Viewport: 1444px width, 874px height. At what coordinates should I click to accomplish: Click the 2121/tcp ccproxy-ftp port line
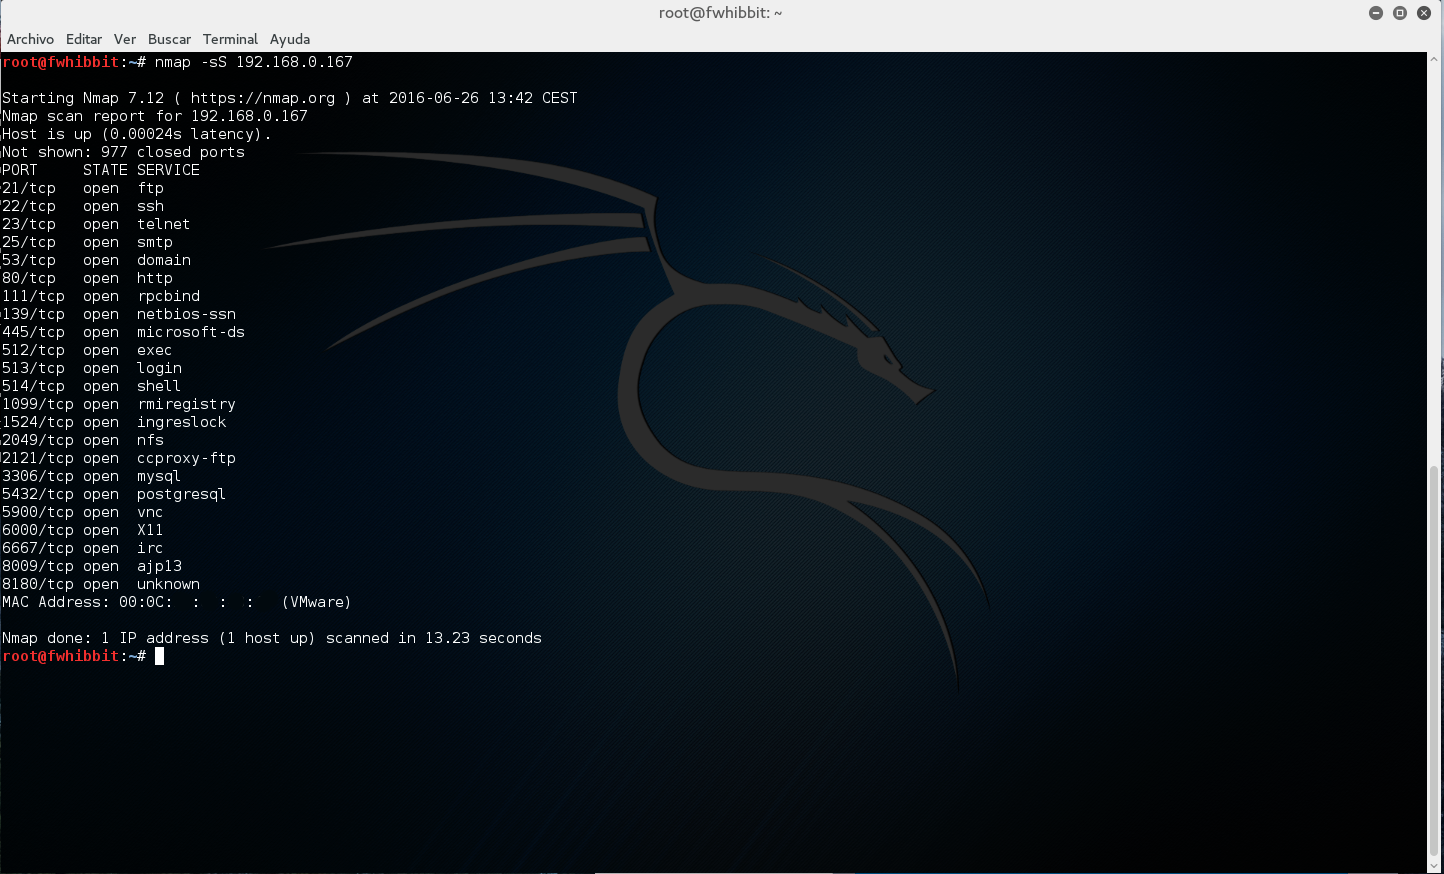[119, 458]
